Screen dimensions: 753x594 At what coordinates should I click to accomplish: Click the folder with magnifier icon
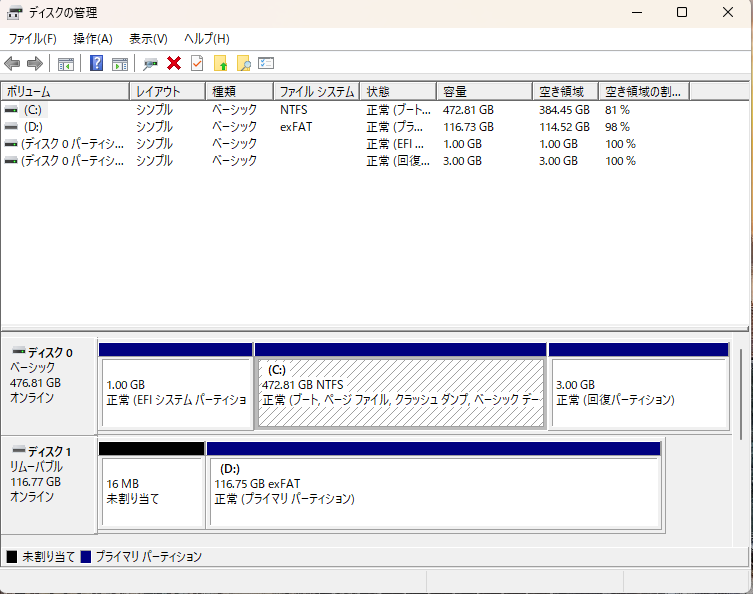coord(243,63)
